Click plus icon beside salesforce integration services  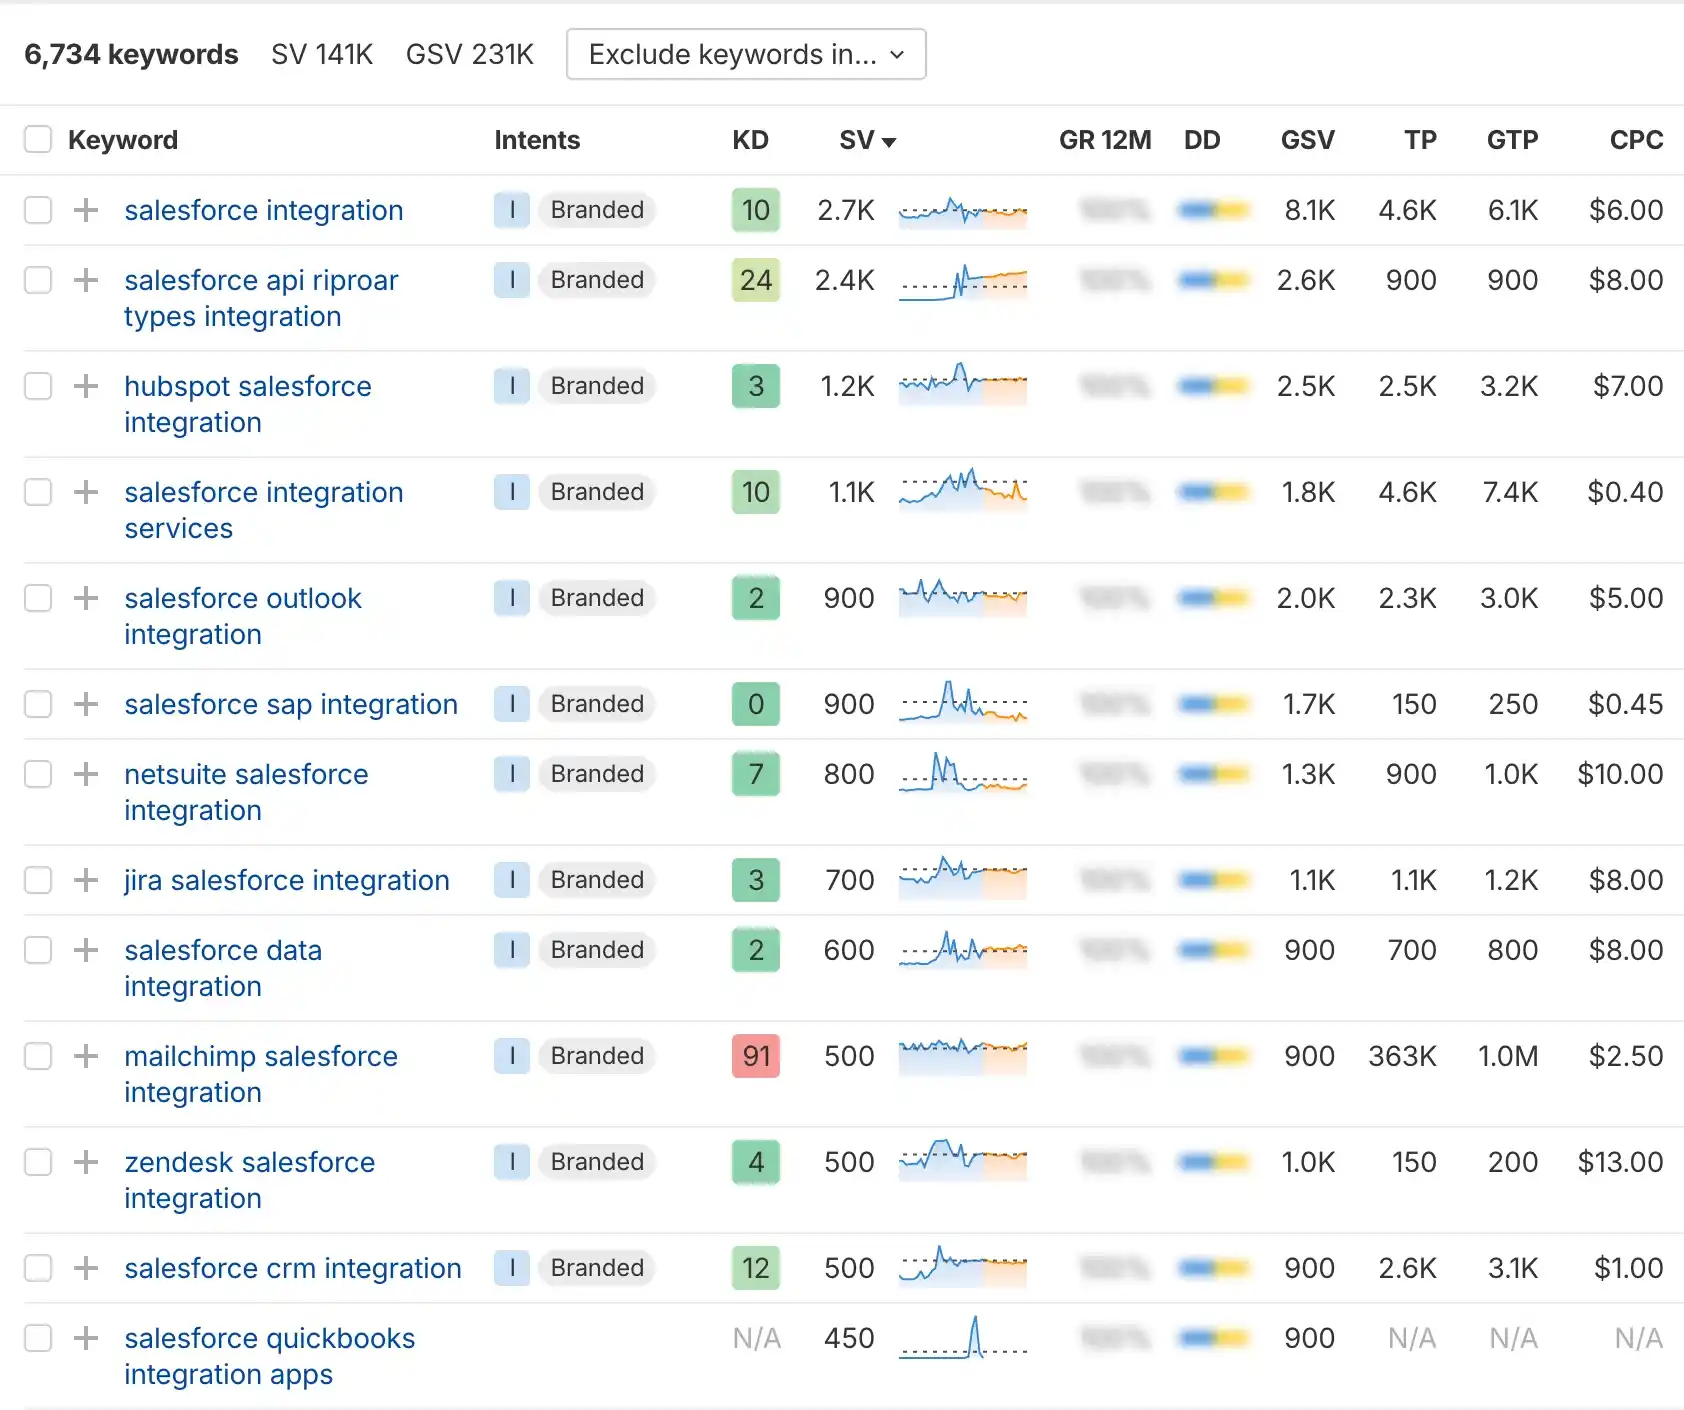point(86,492)
